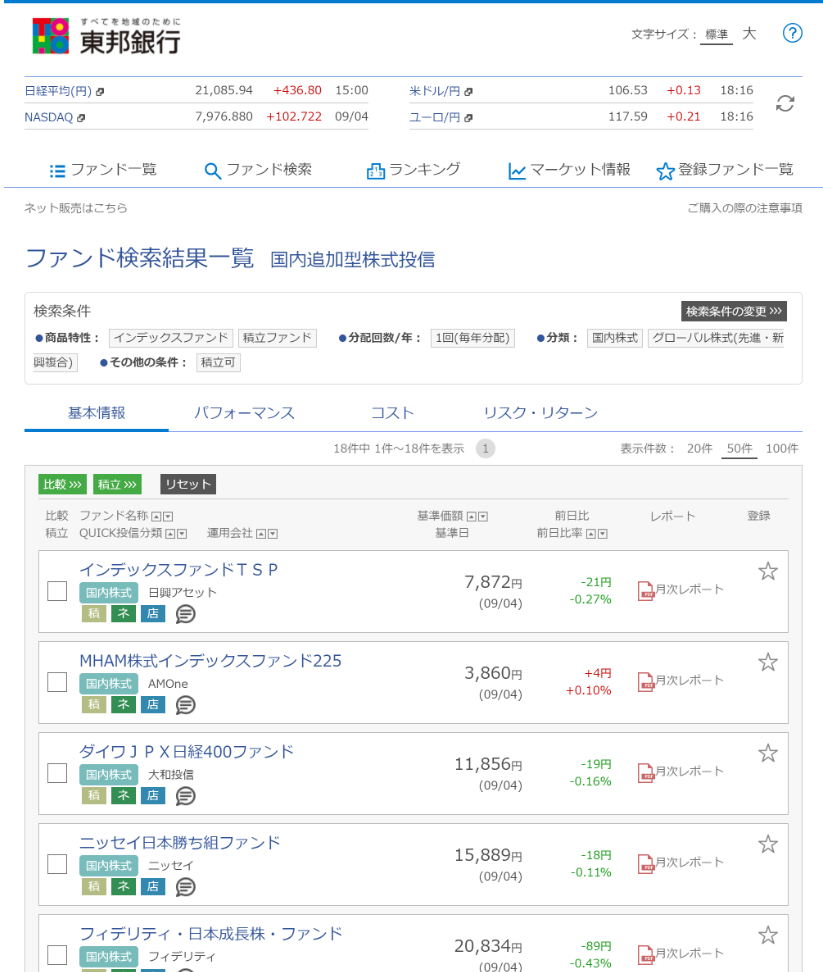Click 積 badge on インデックスファンドTSP row
Viewport: 823px width, 972px height.
click(94, 614)
